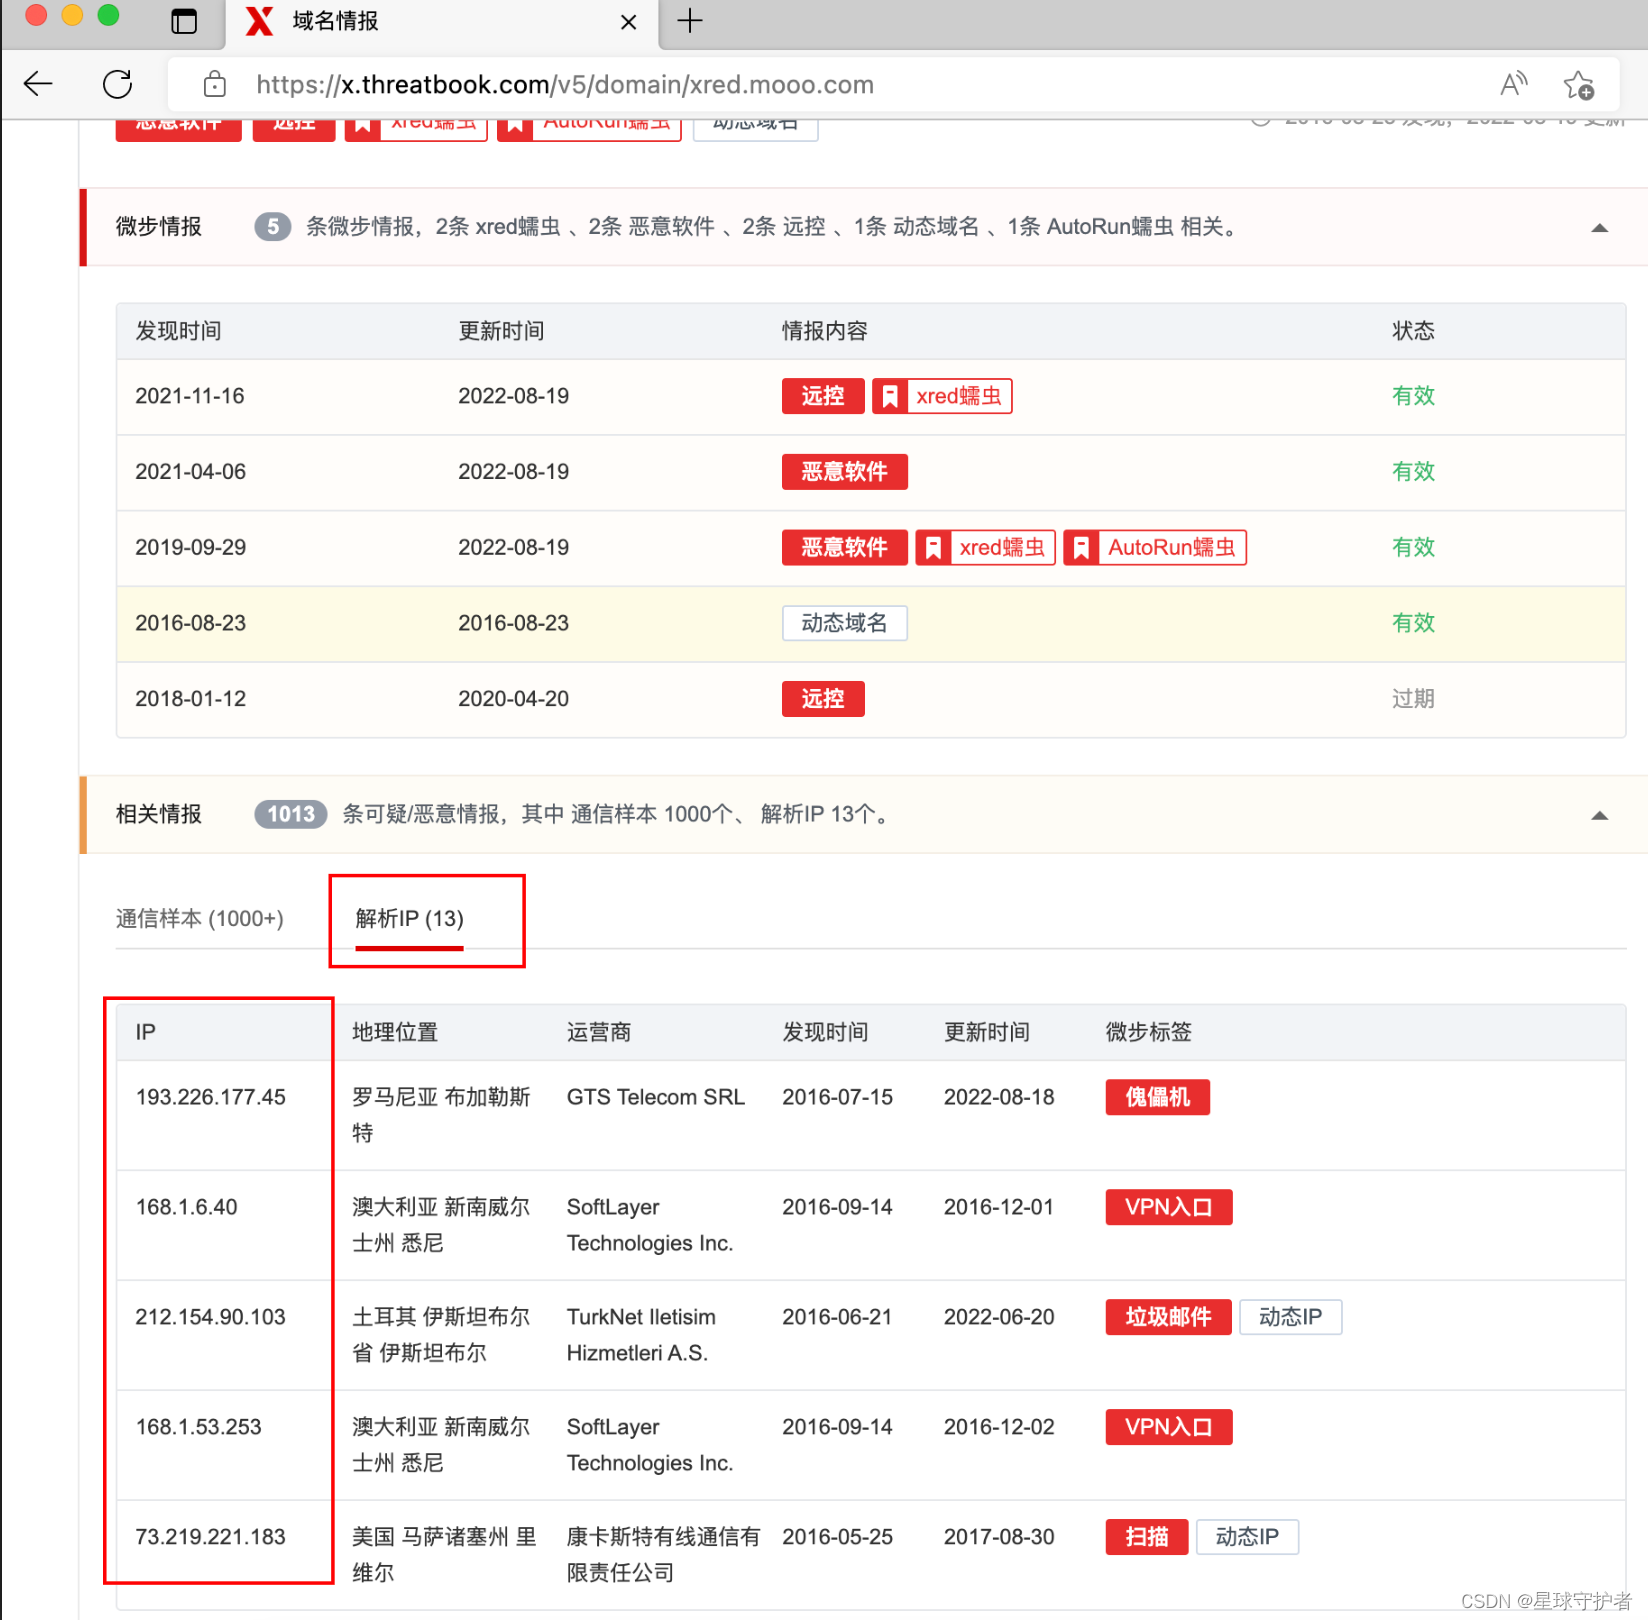Open the Read Aloud icon
This screenshot has height=1620, width=1648.
(1514, 84)
